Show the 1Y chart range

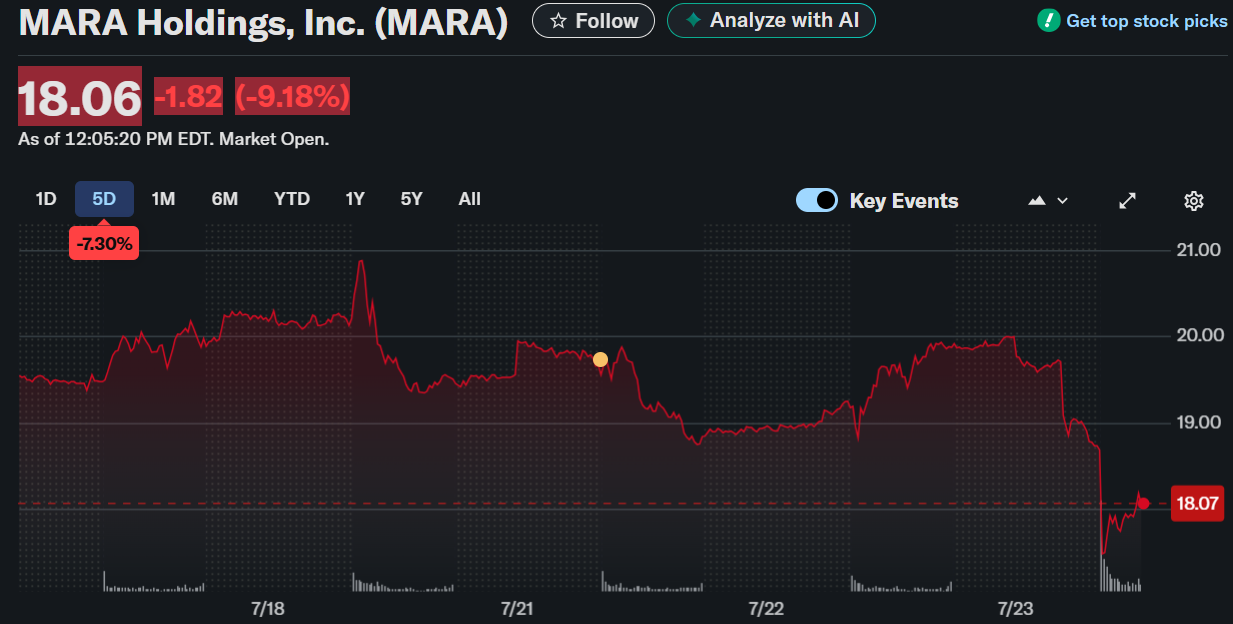355,199
